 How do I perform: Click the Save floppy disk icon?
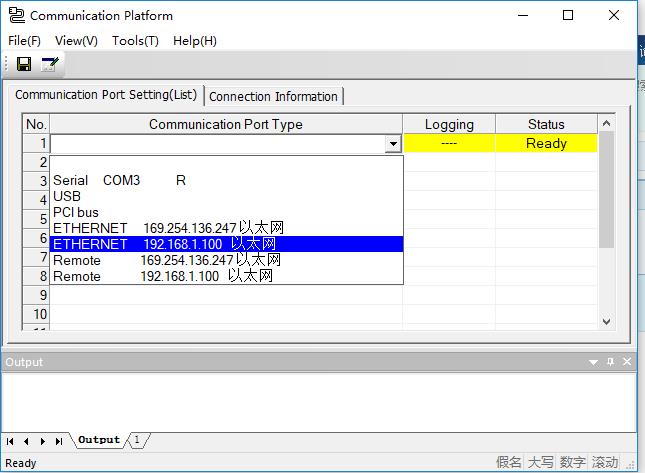(24, 63)
